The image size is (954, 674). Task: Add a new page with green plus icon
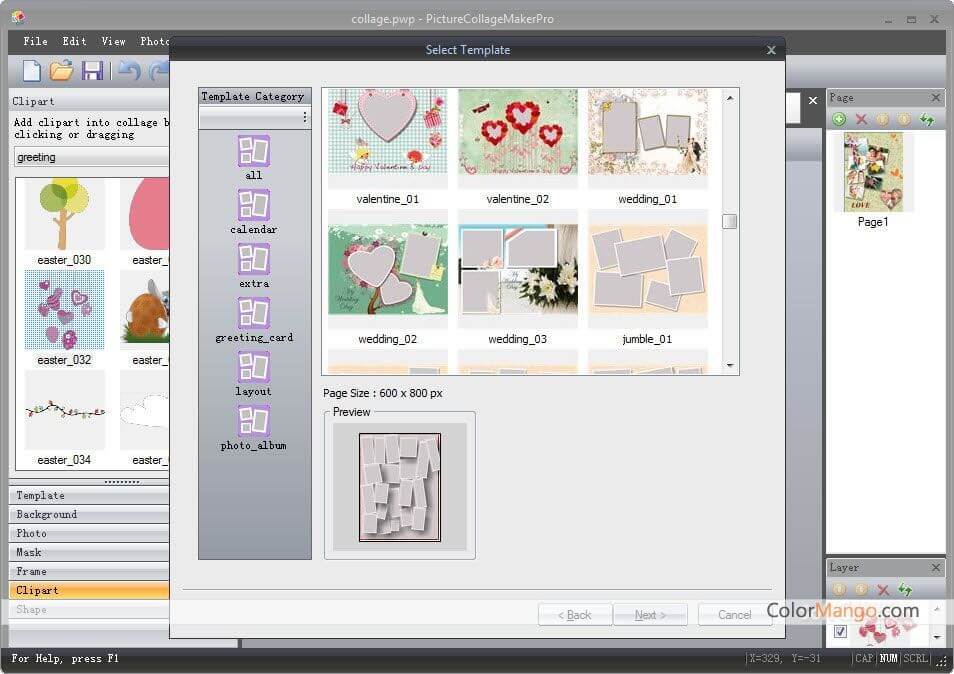click(840, 119)
